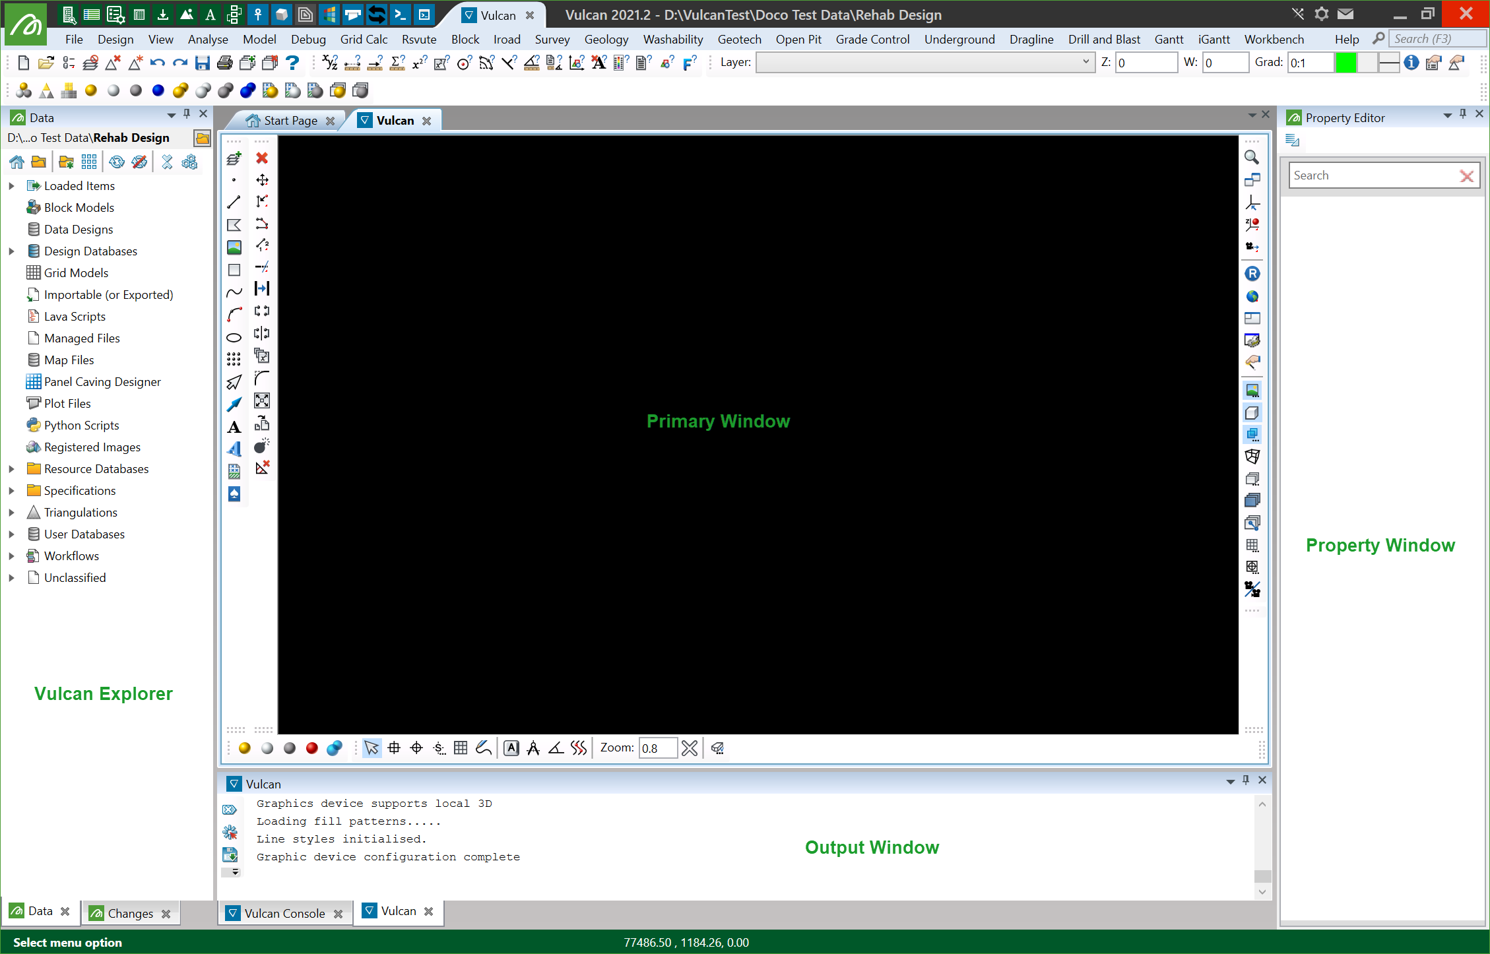
Task: Clear the Property Editor search with red X
Action: (x=1466, y=176)
